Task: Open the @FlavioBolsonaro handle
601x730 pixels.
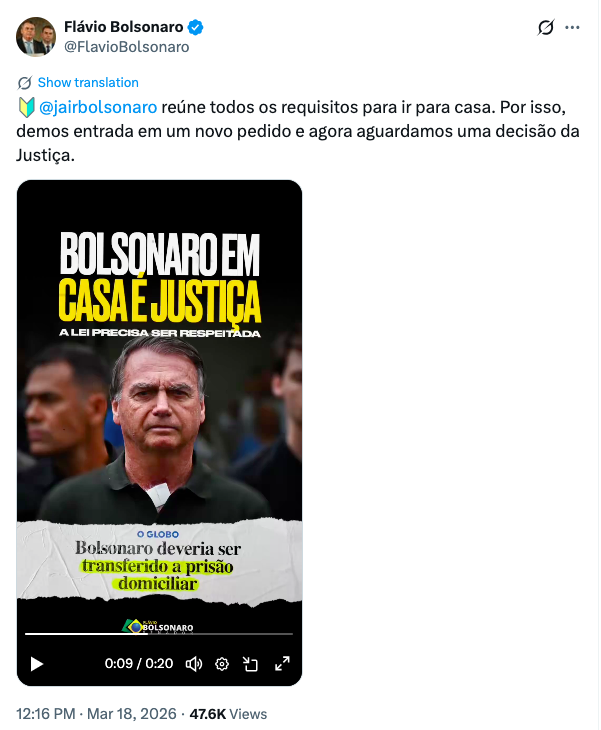Action: coord(127,47)
